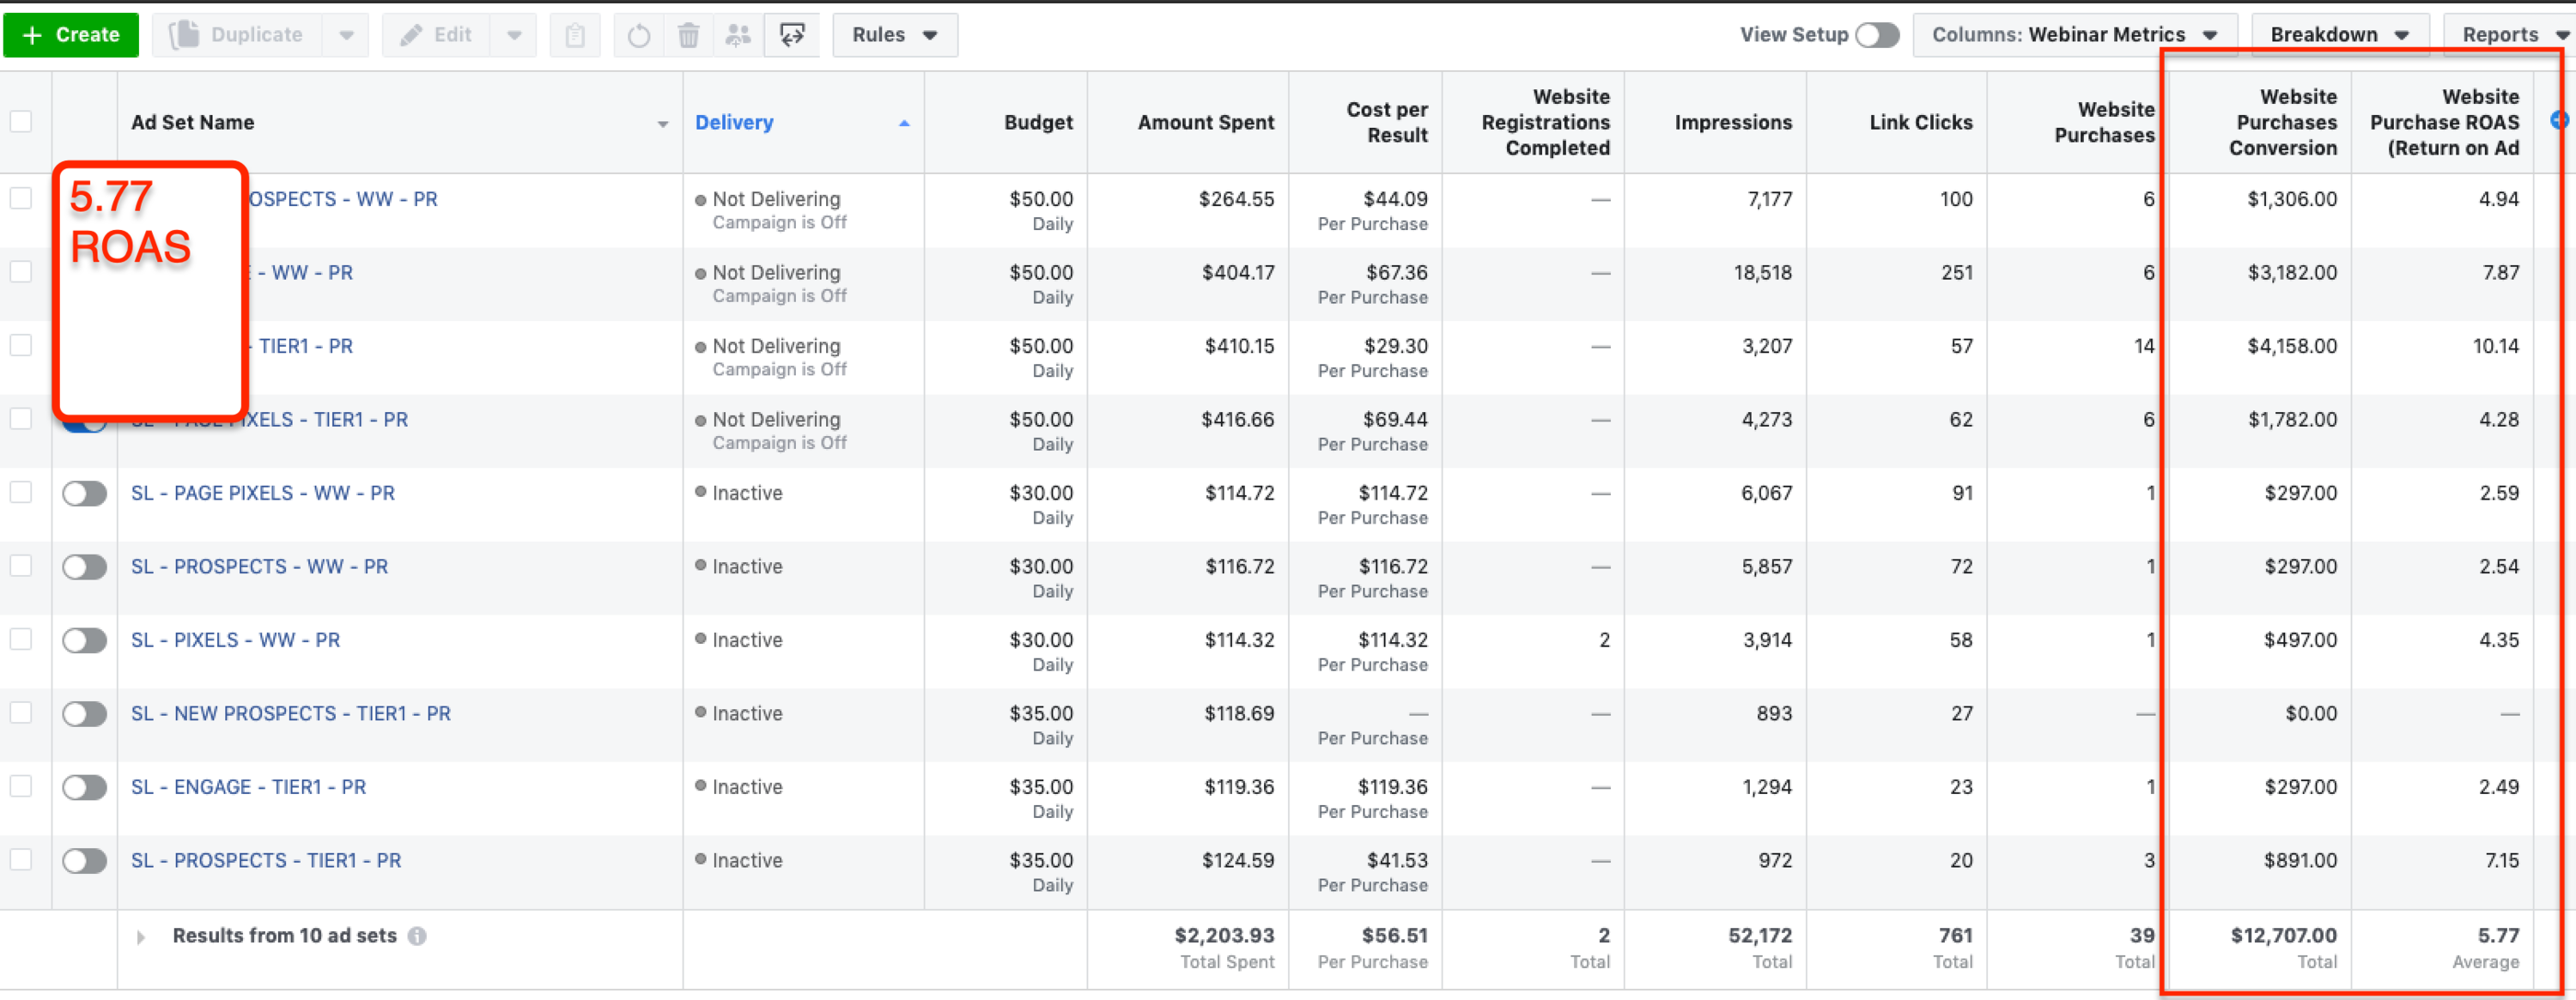Toggle on SL - PAGE PIXELS - WW - PR ad set
The image size is (2576, 1000).
click(x=84, y=494)
